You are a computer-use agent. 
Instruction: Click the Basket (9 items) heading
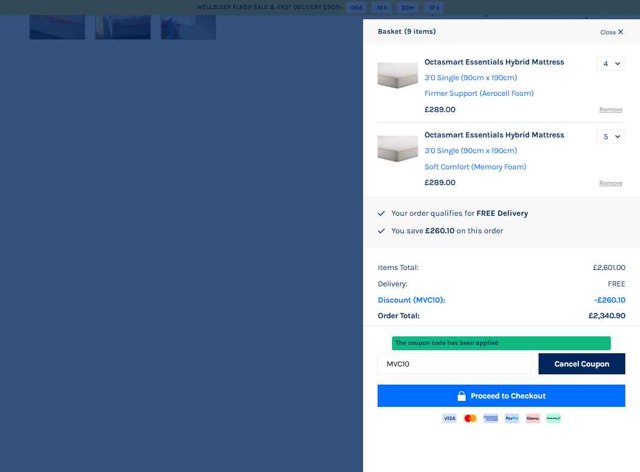click(407, 31)
